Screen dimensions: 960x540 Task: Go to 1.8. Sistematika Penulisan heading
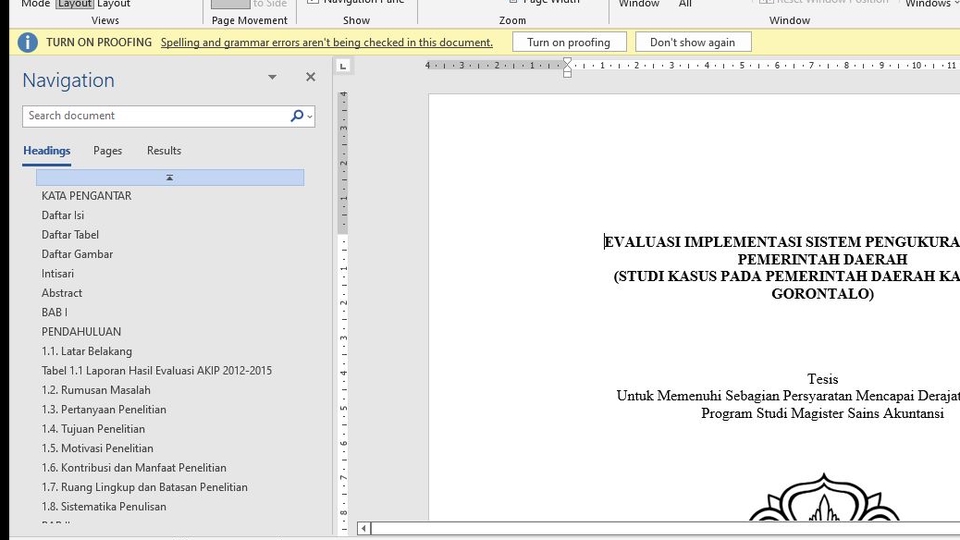104,507
